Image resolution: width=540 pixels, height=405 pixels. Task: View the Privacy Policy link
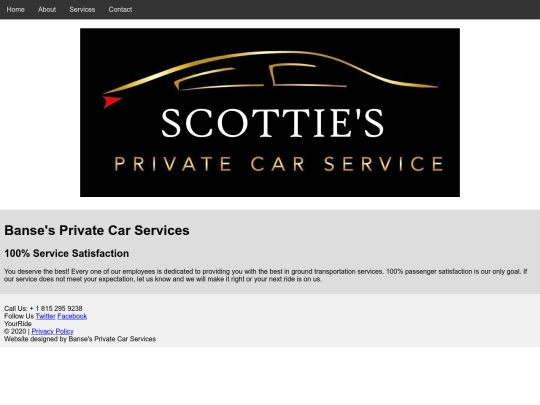(x=53, y=331)
